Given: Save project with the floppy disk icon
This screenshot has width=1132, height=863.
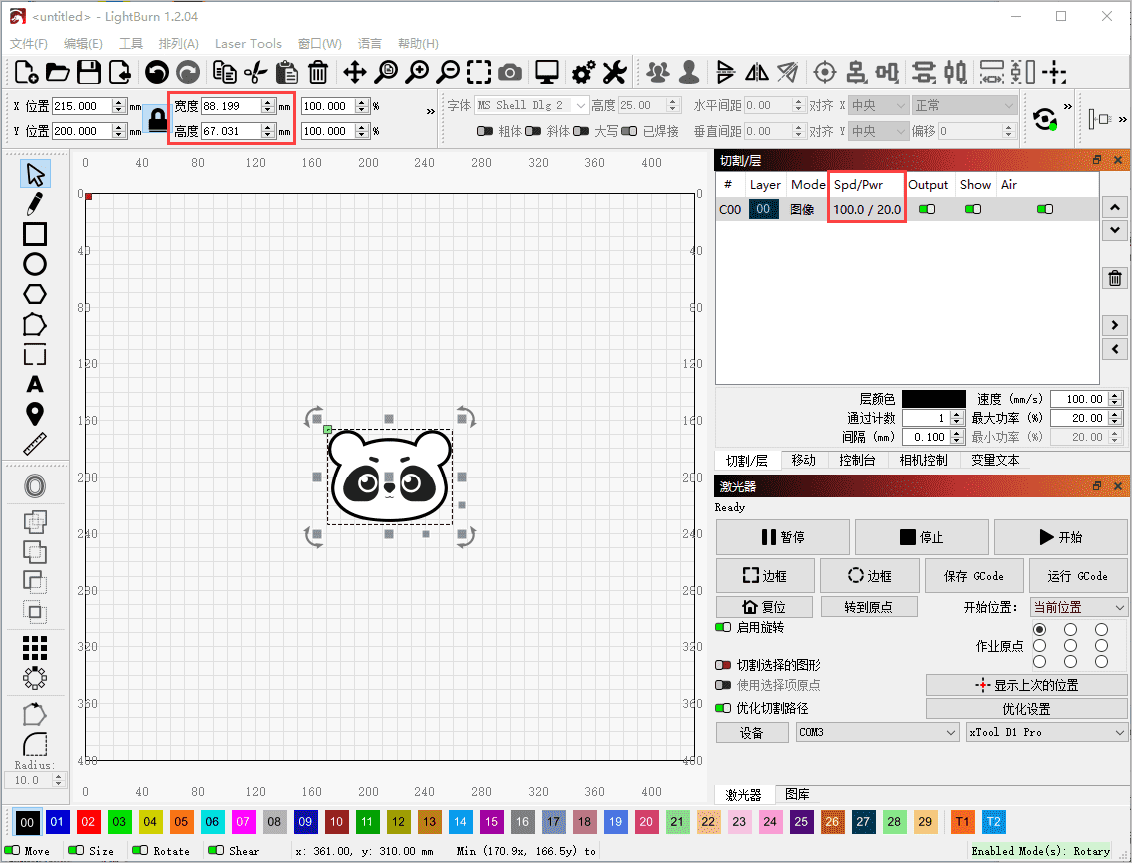Looking at the screenshot, I should coord(89,72).
